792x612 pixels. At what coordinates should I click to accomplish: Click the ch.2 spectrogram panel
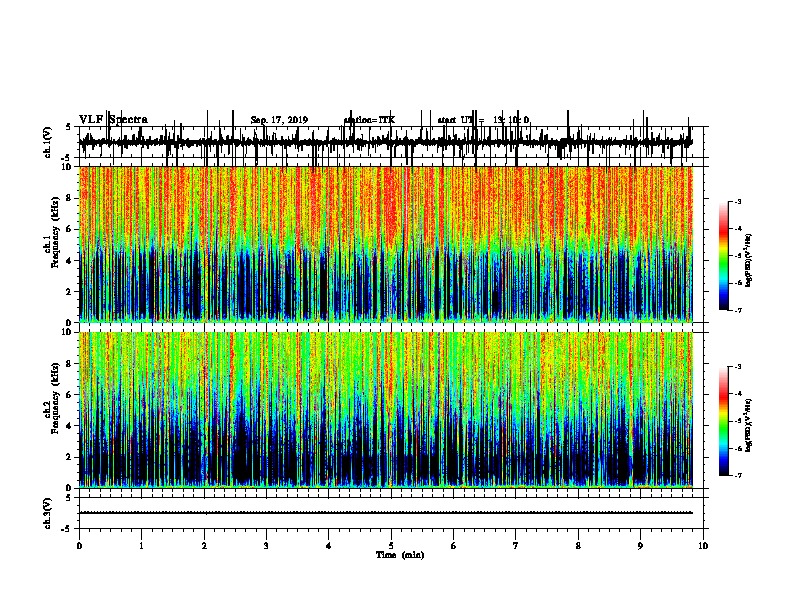click(385, 410)
